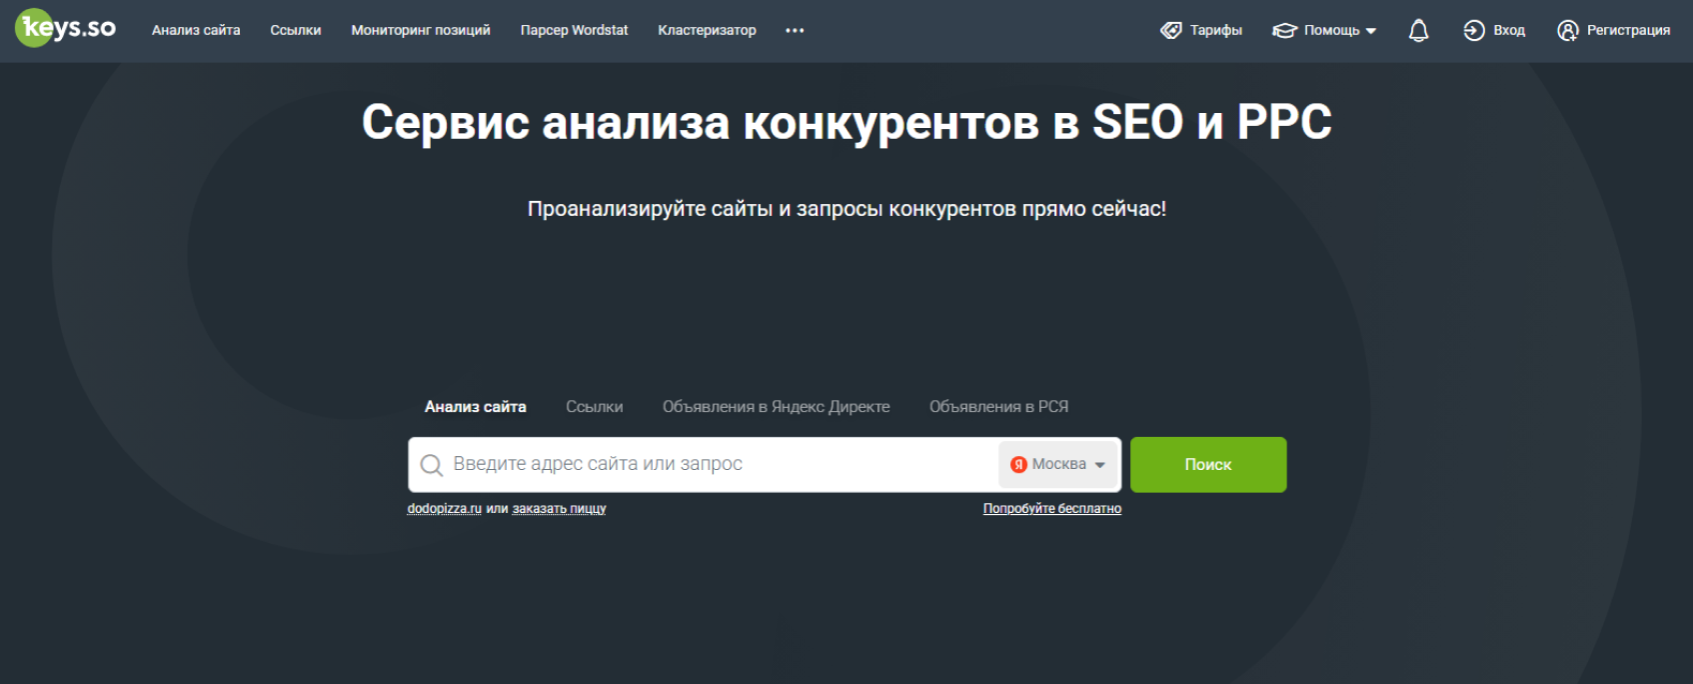The height and width of the screenshot is (684, 1693).
Task: Open Кластеризатор menu item
Action: click(x=707, y=31)
